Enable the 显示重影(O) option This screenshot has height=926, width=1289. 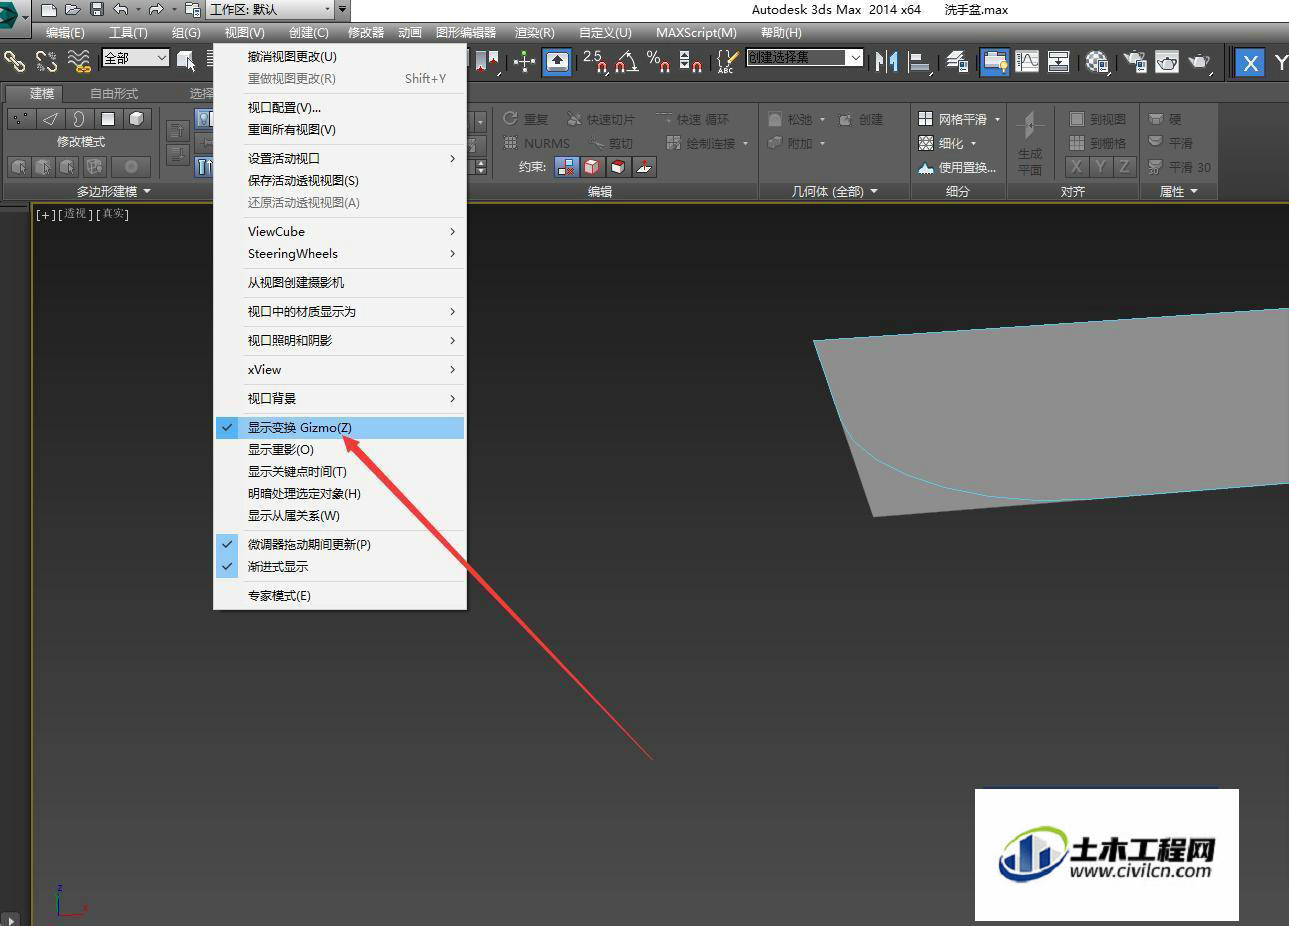340,449
